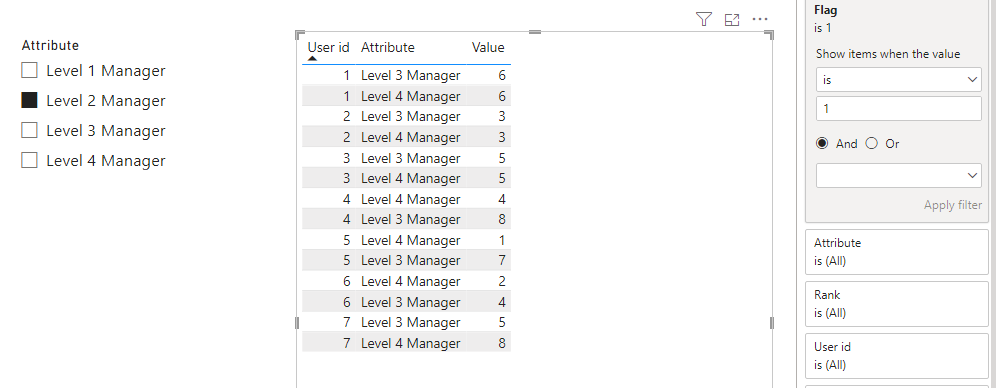Sort table by User id column header

328,47
